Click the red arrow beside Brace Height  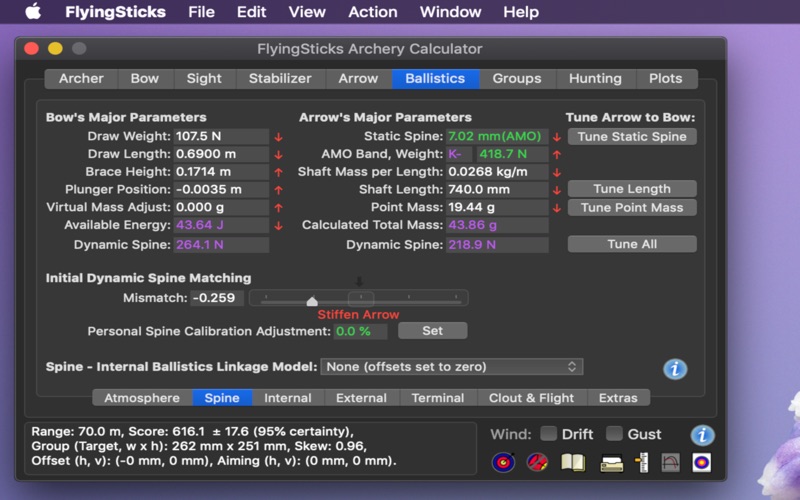point(279,172)
